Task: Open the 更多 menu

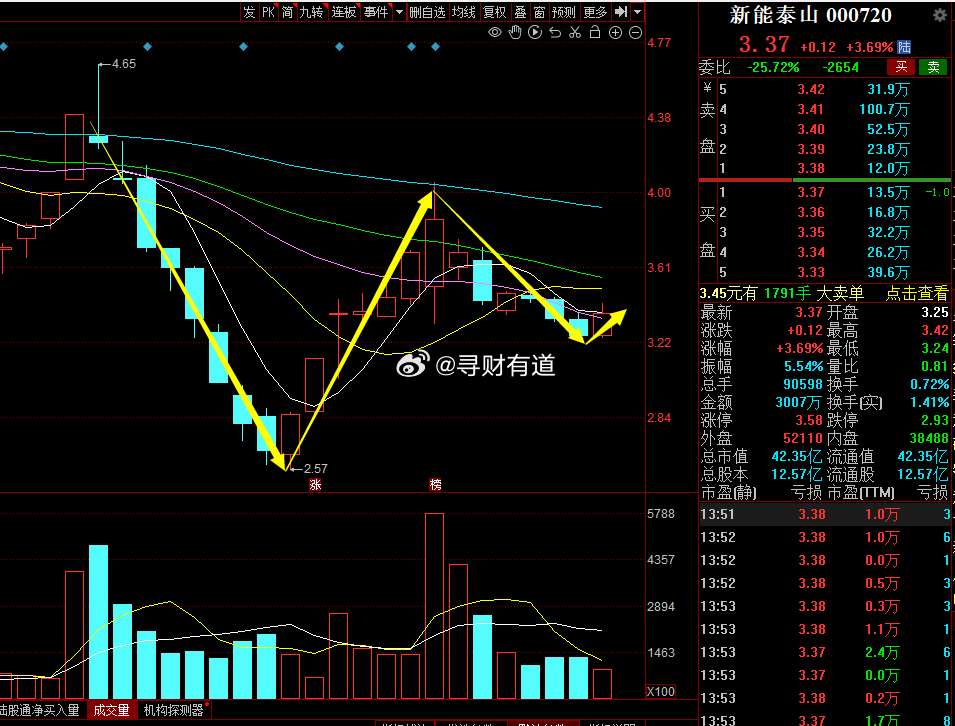Action: coord(595,12)
